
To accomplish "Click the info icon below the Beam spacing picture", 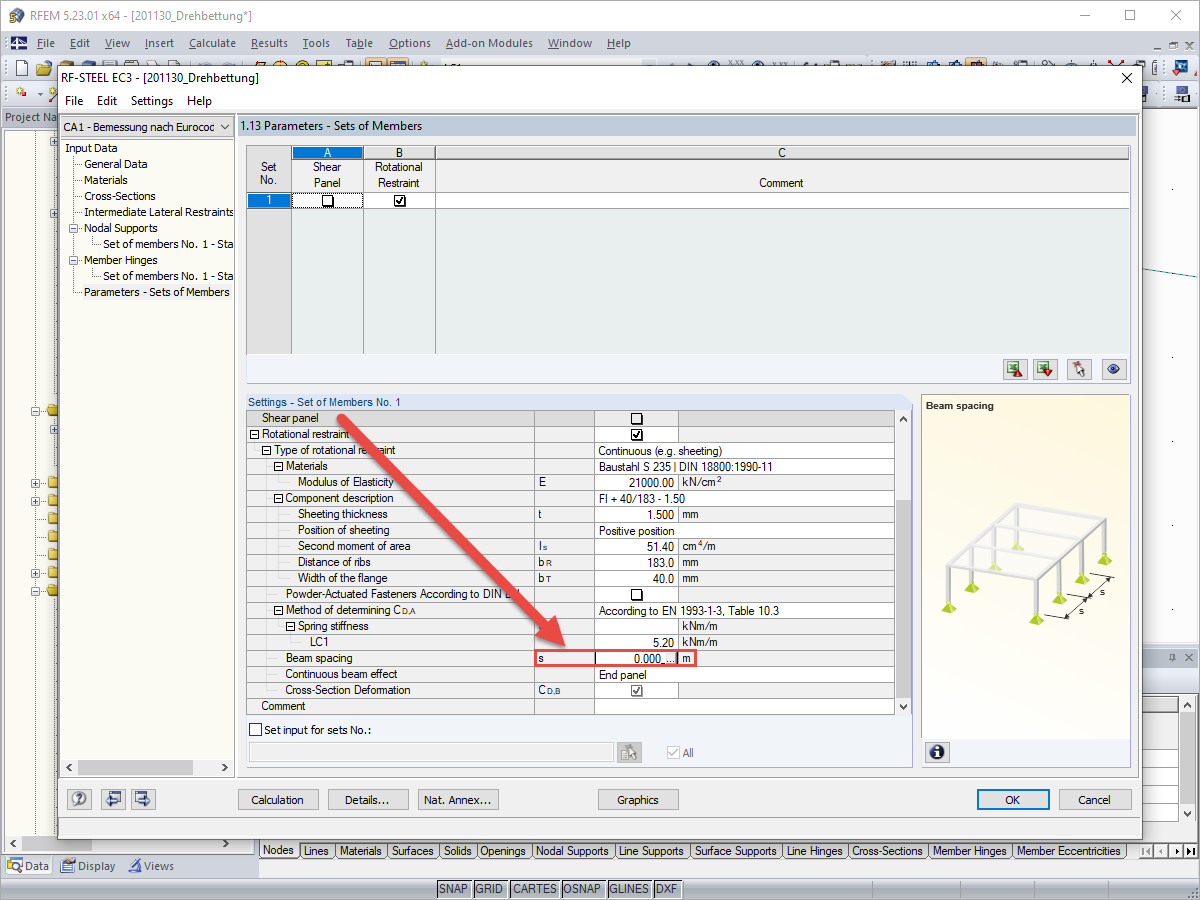I will click(937, 752).
